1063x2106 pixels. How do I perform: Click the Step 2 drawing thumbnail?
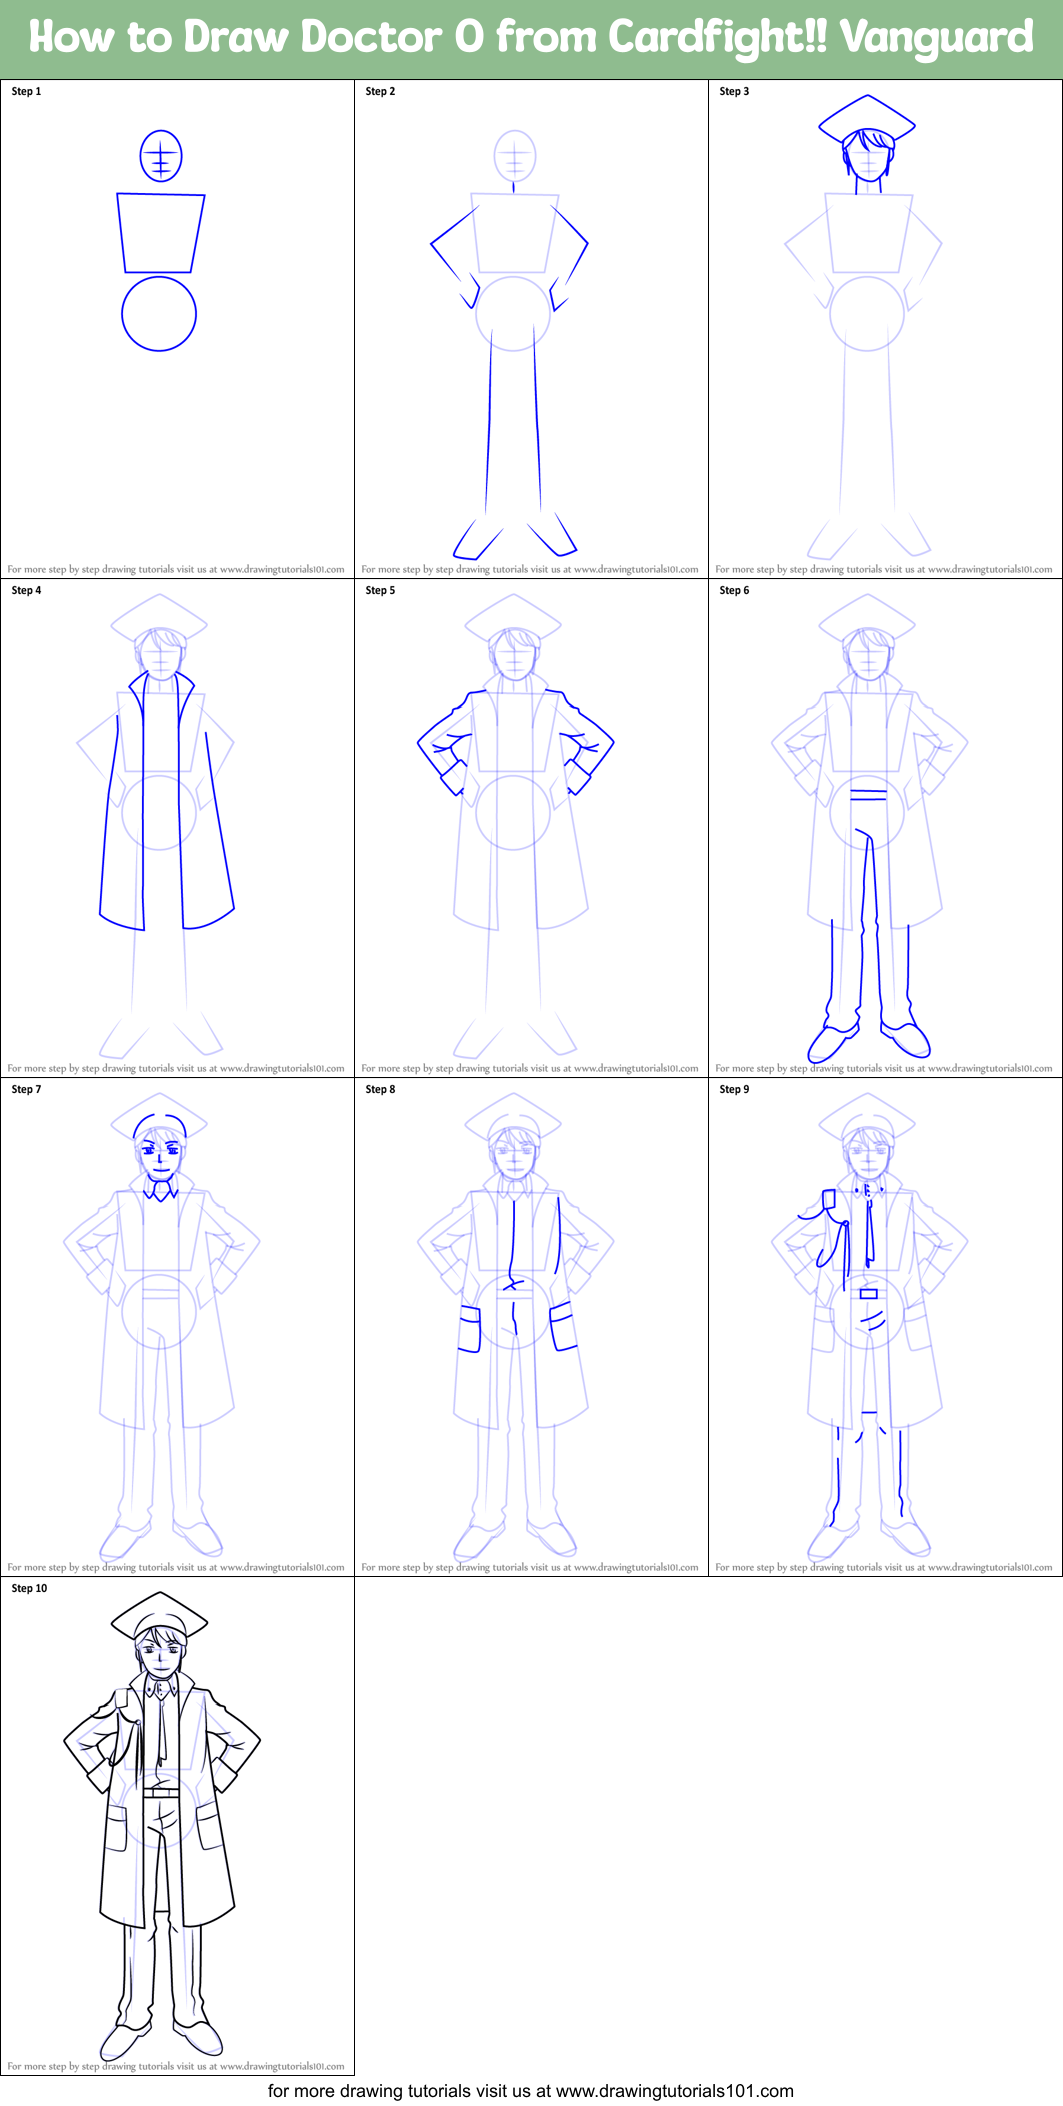click(x=531, y=329)
